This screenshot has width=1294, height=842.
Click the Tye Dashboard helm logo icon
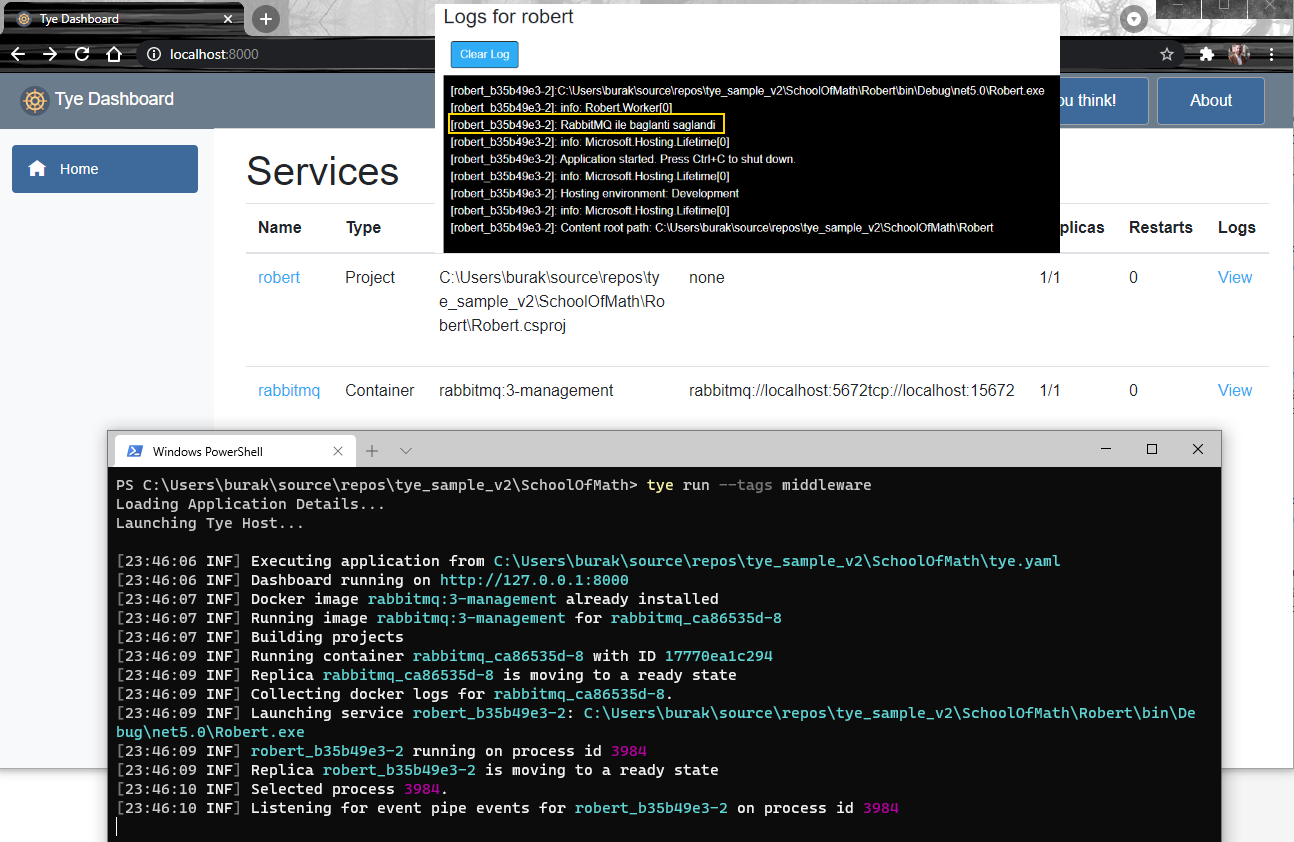(x=35, y=100)
